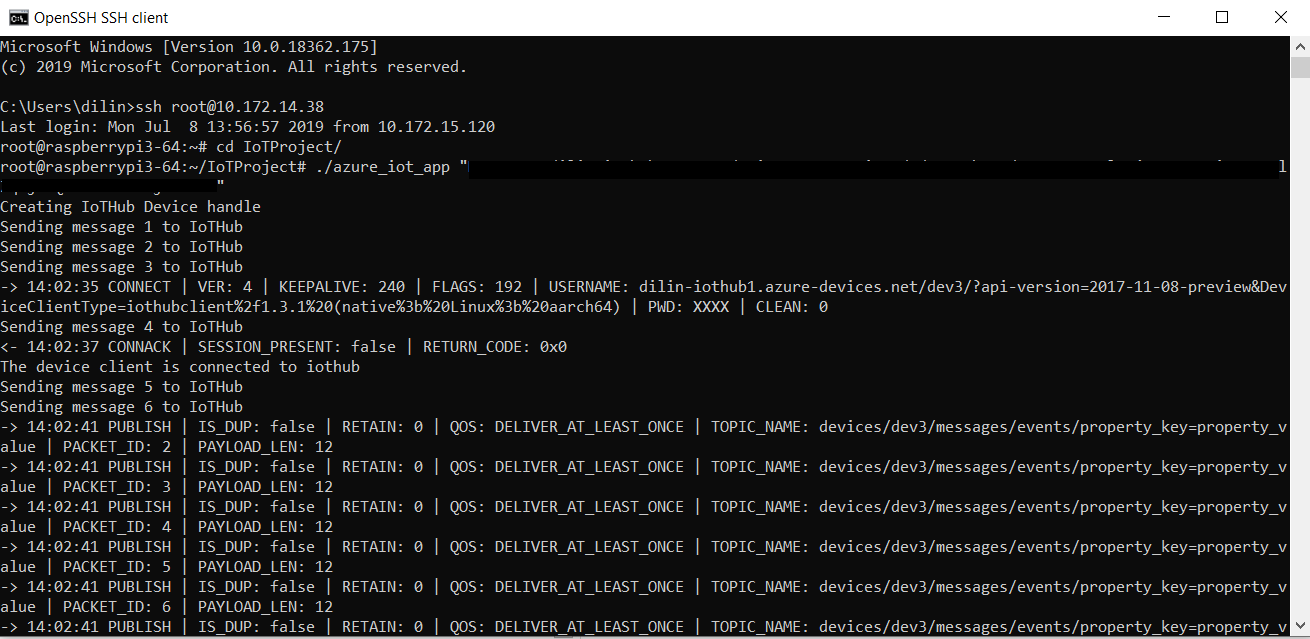The width and height of the screenshot is (1310, 639).
Task: Click 'KEEPALIVE: 240' in the CONNECT line
Action: click(x=342, y=287)
